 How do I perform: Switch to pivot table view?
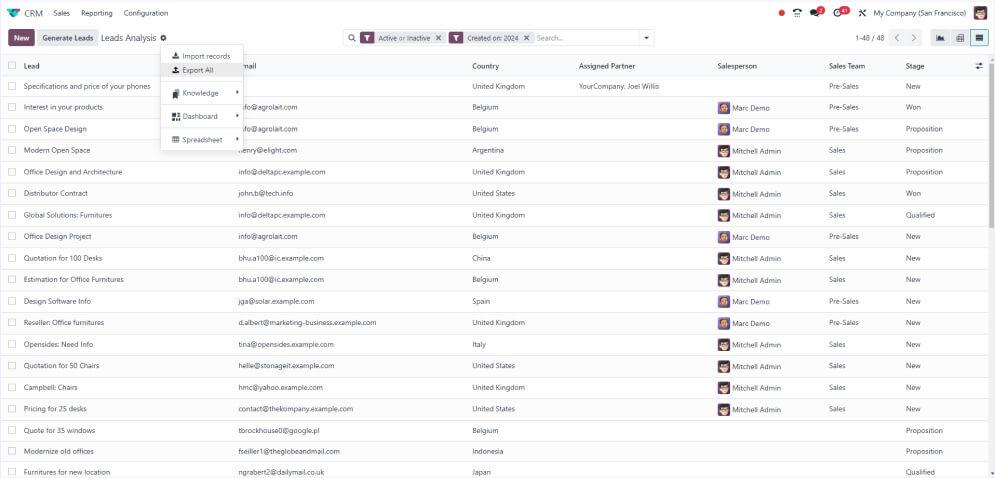point(960,38)
